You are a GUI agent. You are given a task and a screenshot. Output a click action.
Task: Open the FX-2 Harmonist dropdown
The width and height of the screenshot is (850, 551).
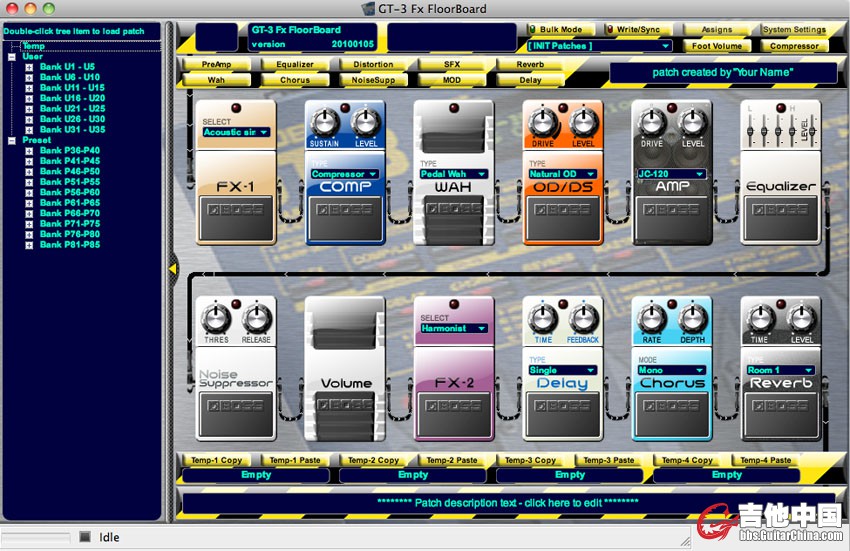click(x=454, y=328)
